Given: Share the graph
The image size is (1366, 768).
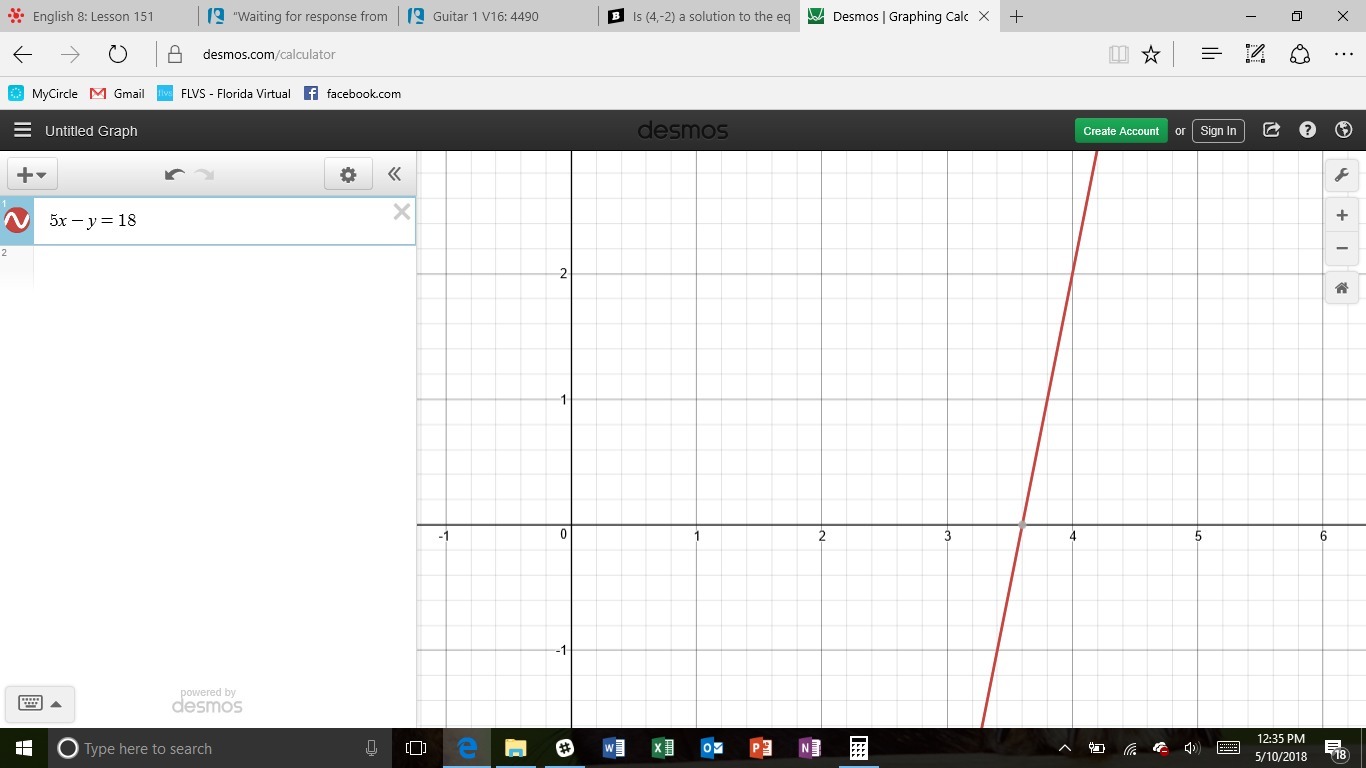Looking at the screenshot, I should pyautogui.click(x=1271, y=130).
